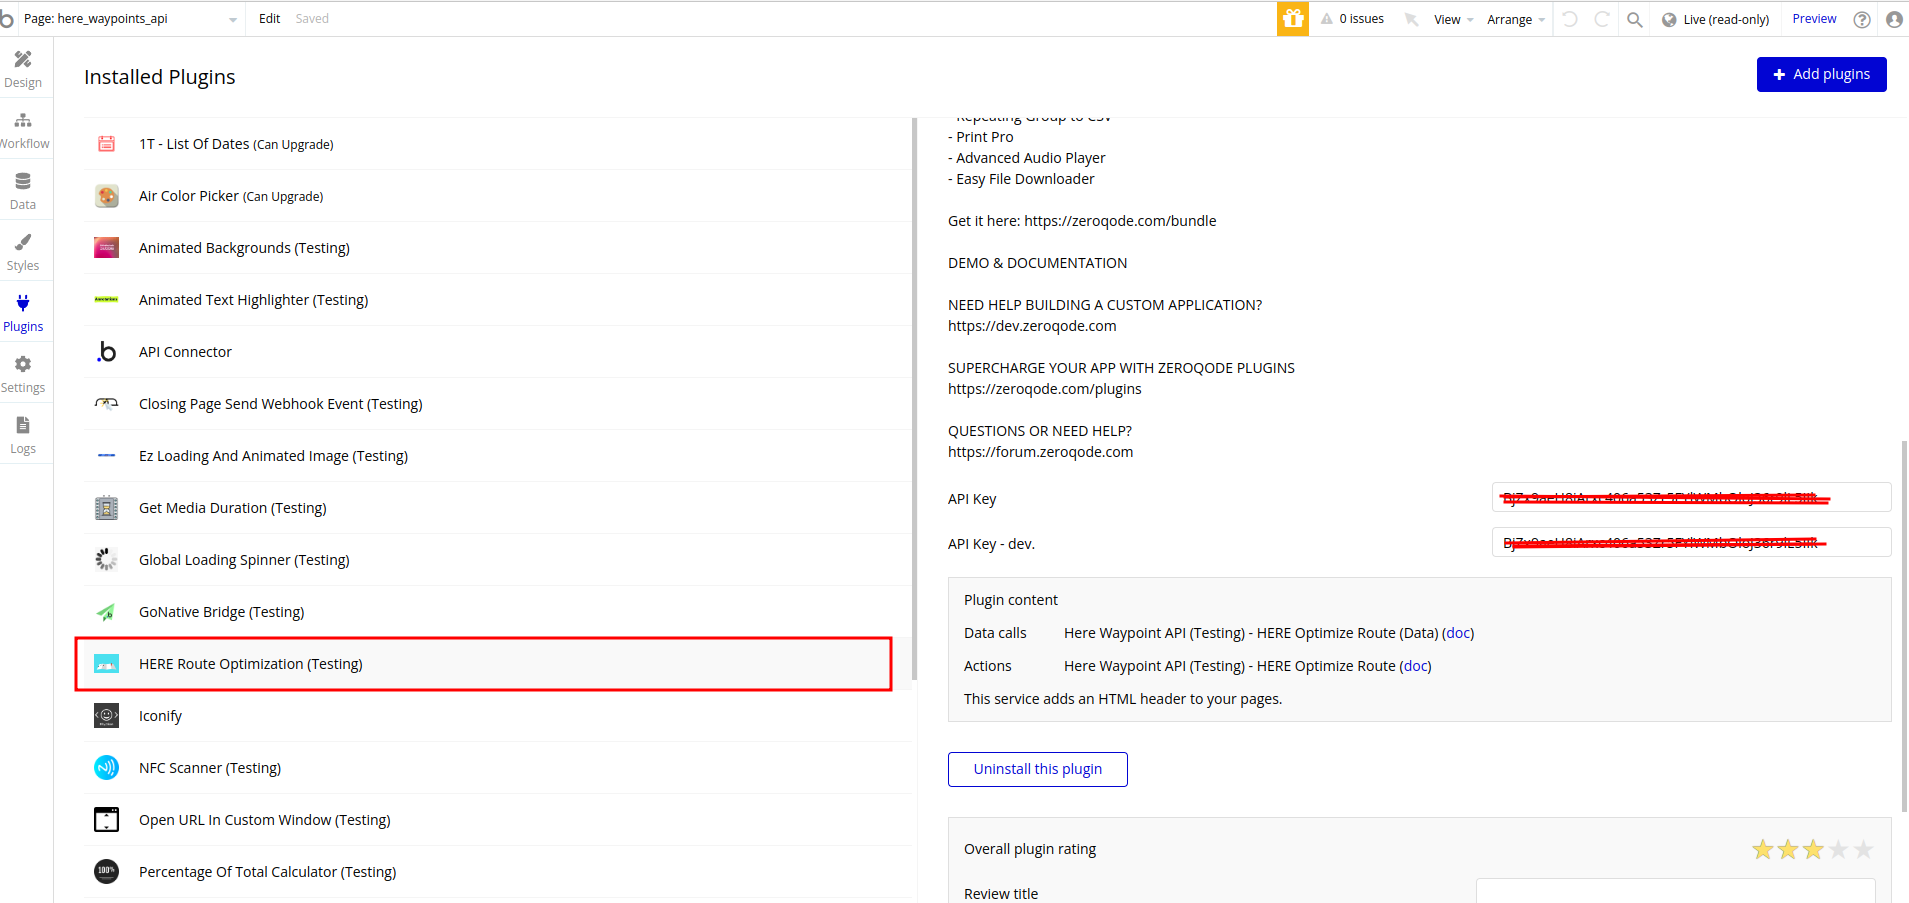Click the Iconify plugin icon
The height and width of the screenshot is (903, 1909).
pos(106,716)
